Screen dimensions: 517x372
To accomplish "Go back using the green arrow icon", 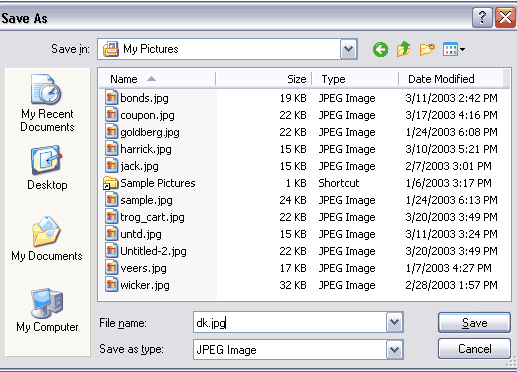I will pyautogui.click(x=380, y=50).
